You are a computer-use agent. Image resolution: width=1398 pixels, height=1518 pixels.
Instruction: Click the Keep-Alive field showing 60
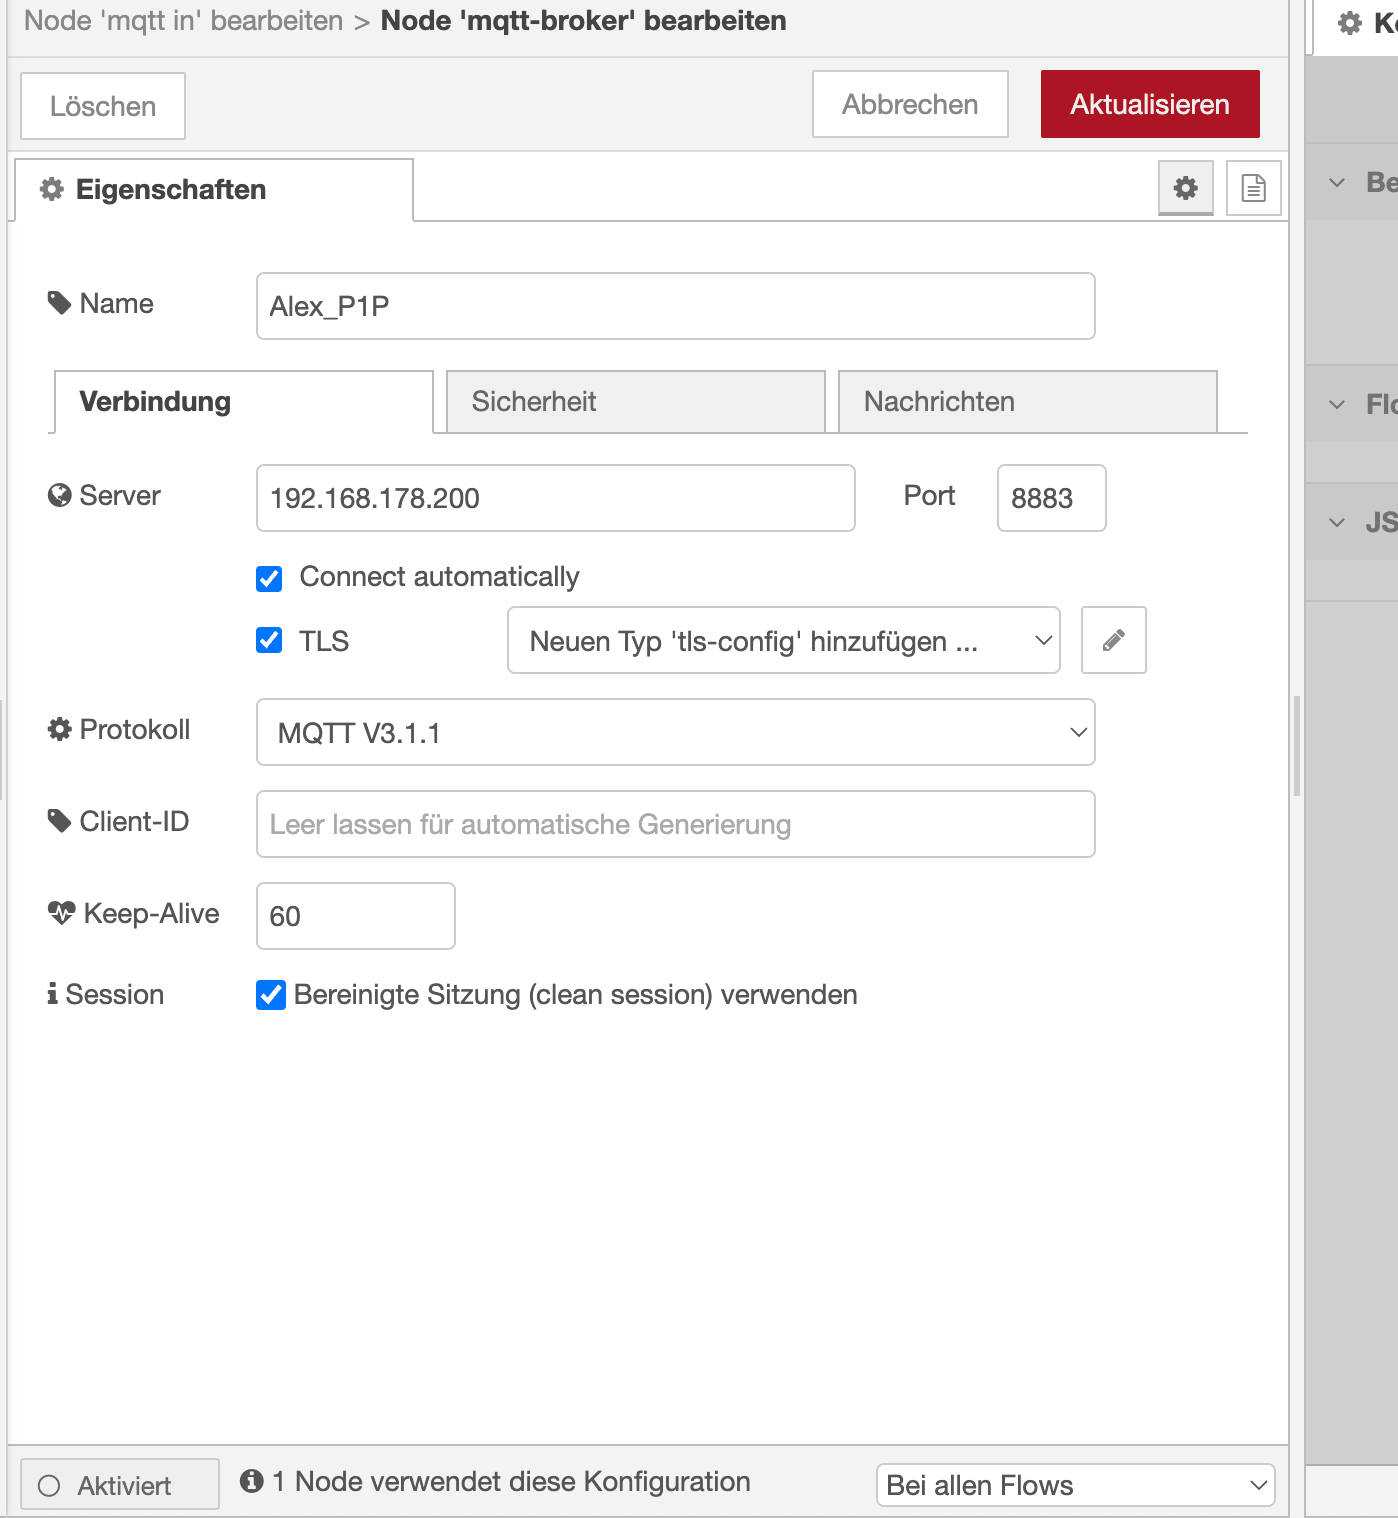(356, 916)
